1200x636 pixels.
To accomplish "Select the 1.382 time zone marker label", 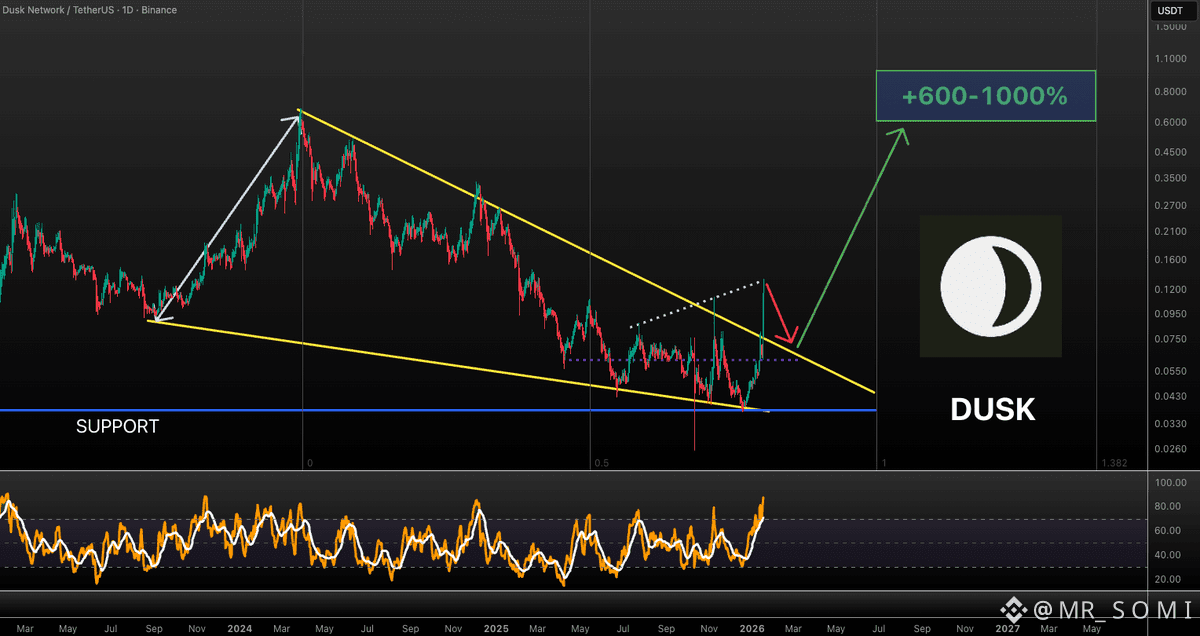I will click(x=1112, y=463).
